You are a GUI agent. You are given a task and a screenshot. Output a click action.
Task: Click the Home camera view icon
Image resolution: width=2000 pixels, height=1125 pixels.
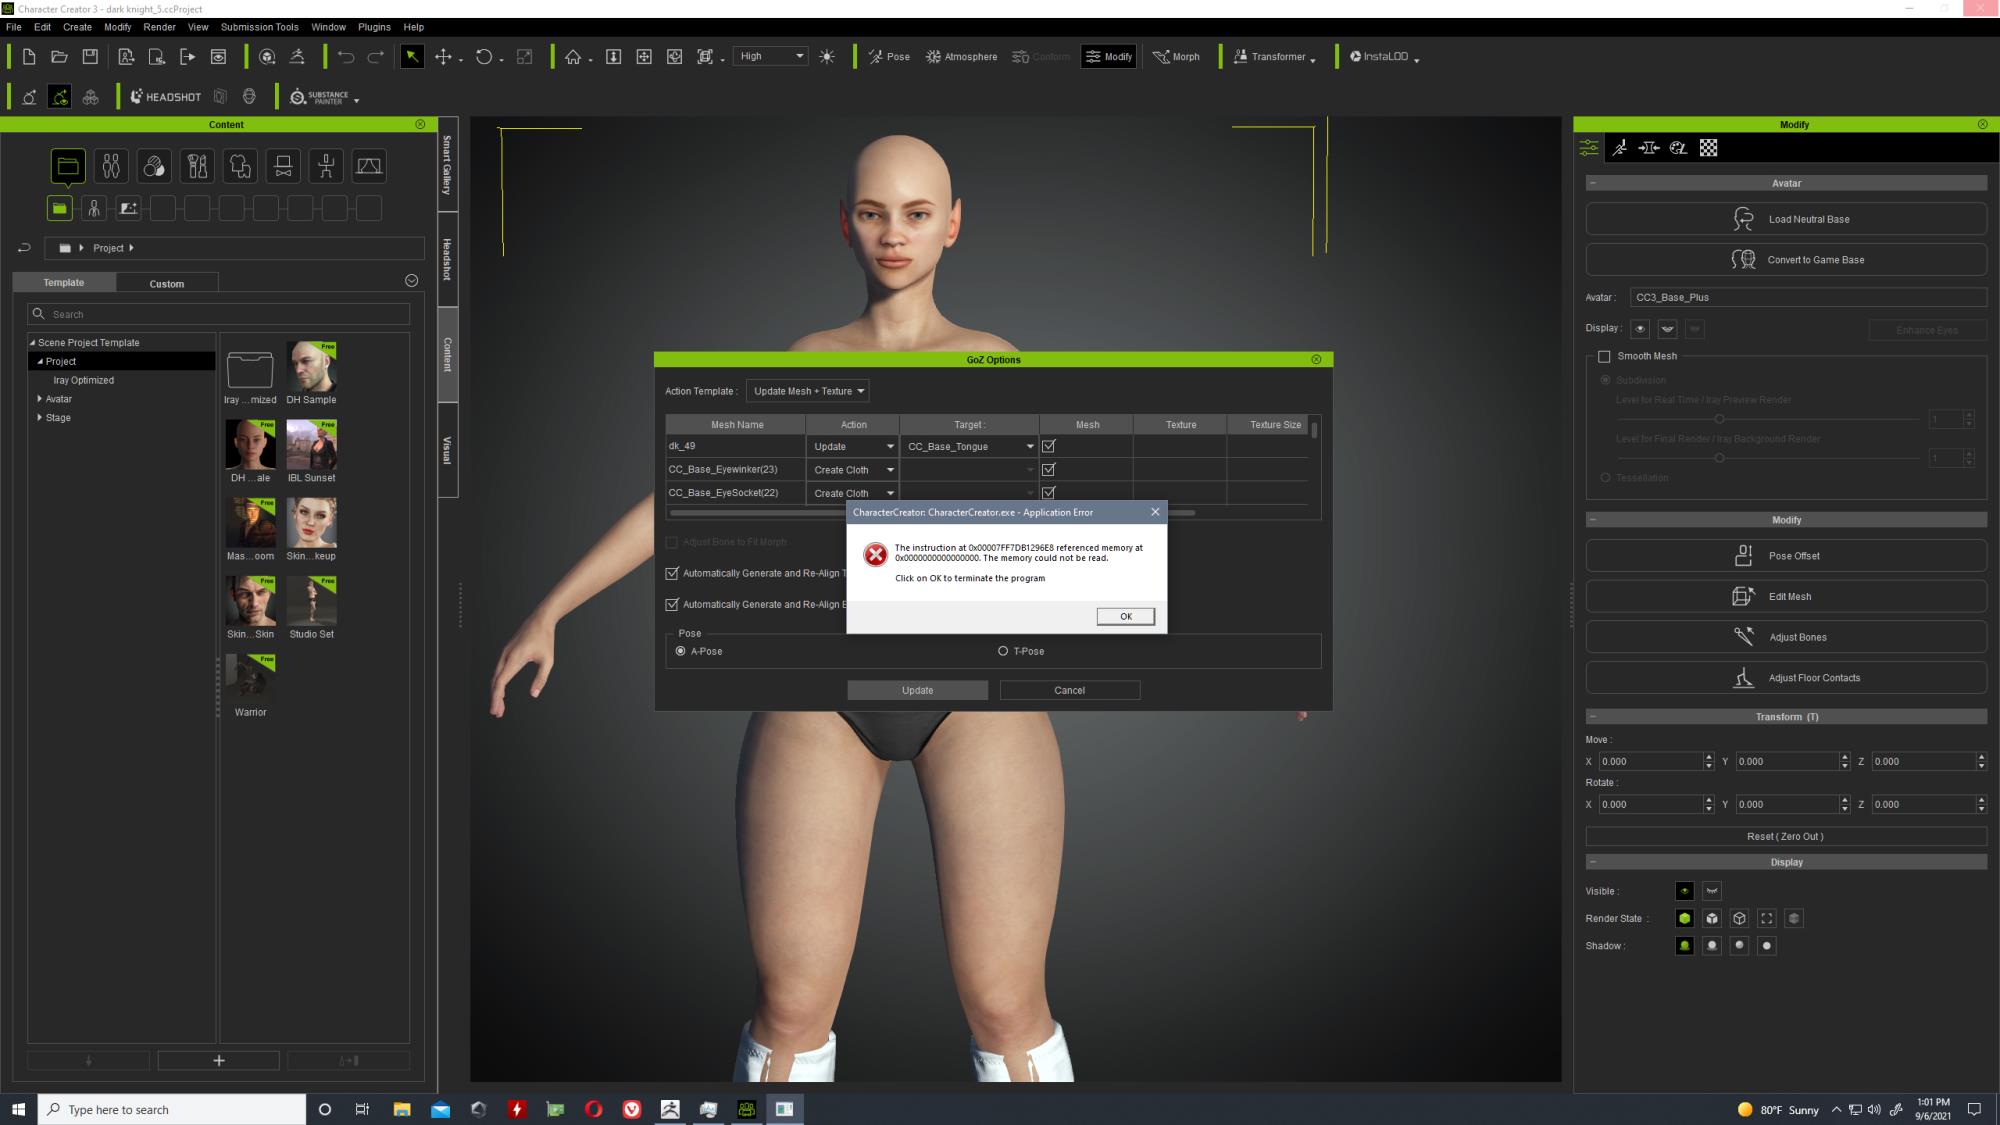point(573,57)
